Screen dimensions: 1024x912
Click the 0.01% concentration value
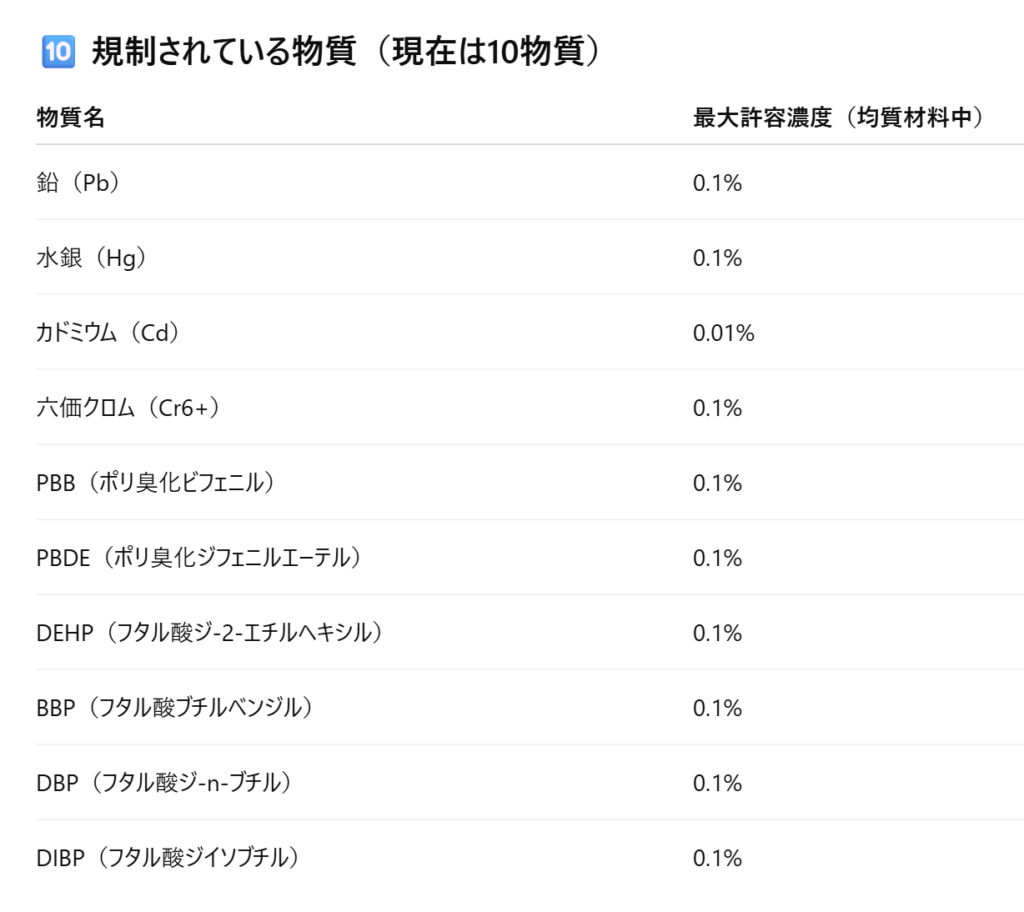coord(724,333)
